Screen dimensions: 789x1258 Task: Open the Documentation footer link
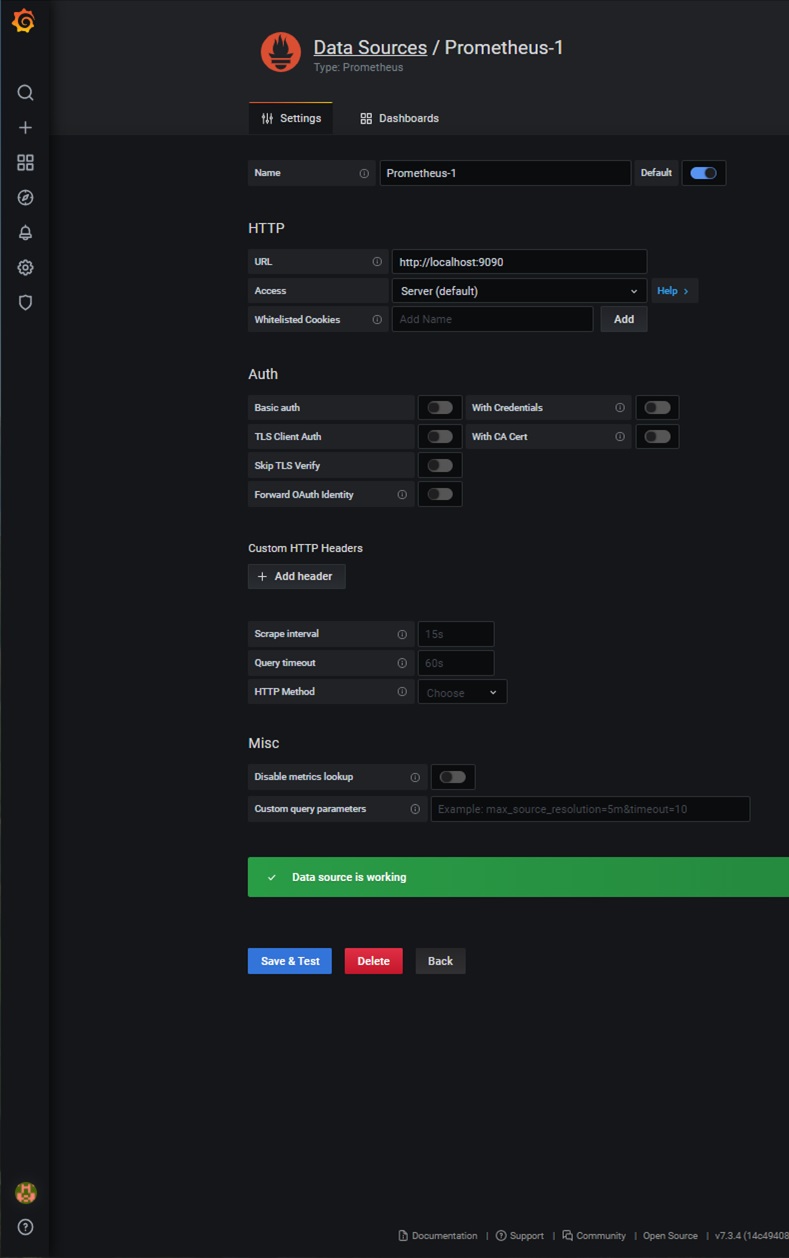(x=438, y=1236)
